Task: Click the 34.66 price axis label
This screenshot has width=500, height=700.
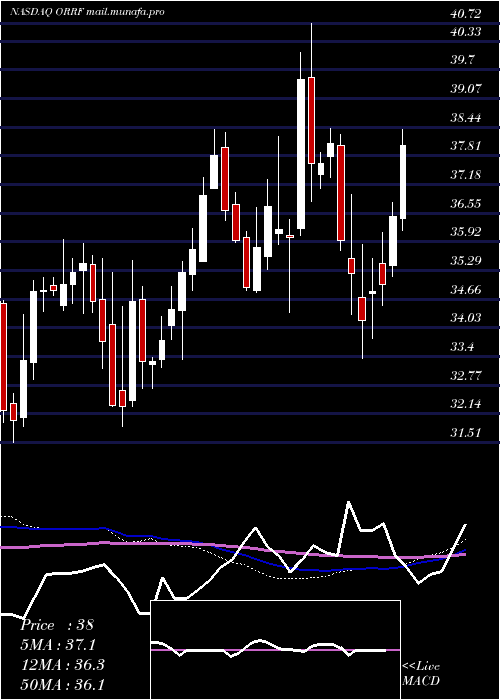Action: point(466,290)
